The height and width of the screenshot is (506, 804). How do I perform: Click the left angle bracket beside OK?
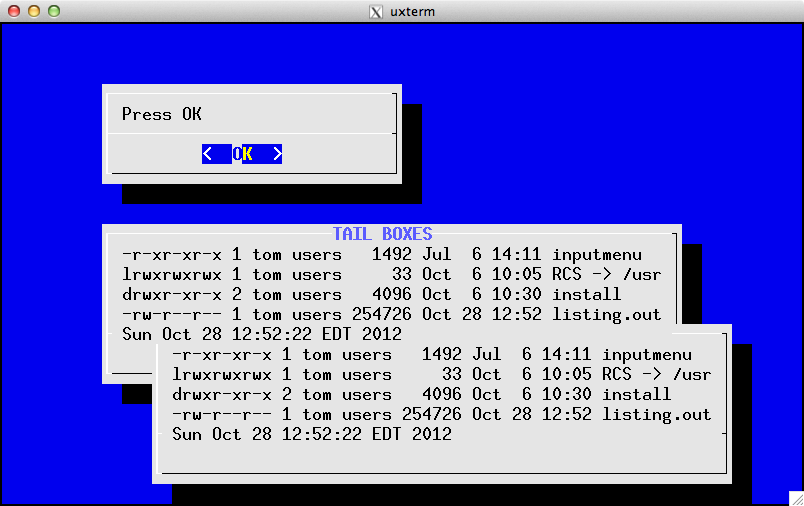(207, 154)
